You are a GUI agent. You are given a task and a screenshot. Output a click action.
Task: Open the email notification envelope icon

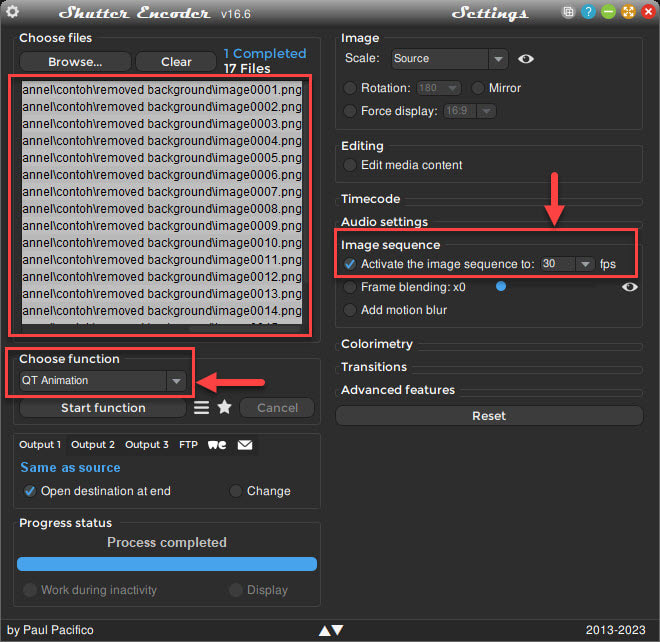245,445
